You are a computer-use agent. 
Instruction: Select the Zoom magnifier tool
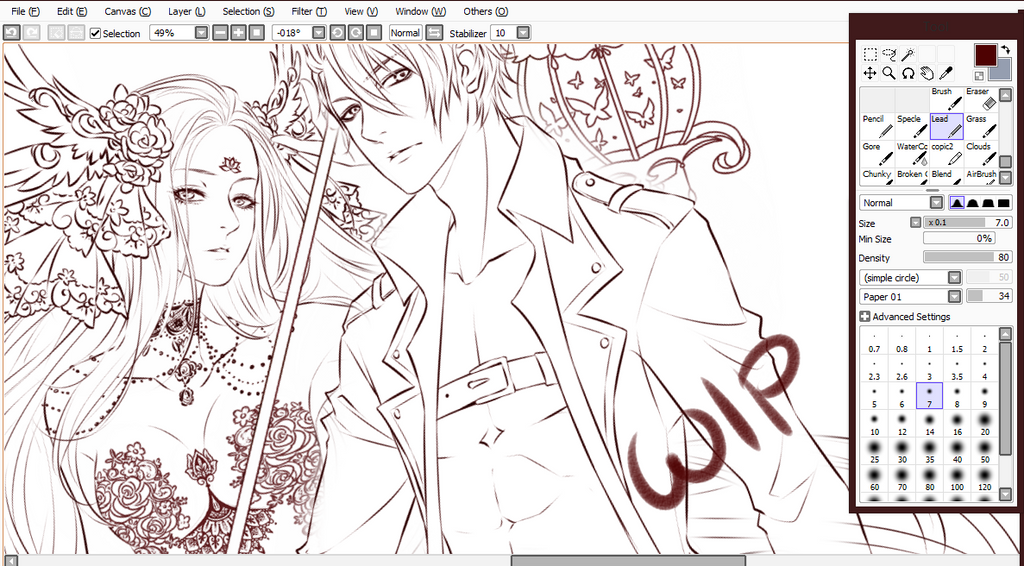coord(889,73)
